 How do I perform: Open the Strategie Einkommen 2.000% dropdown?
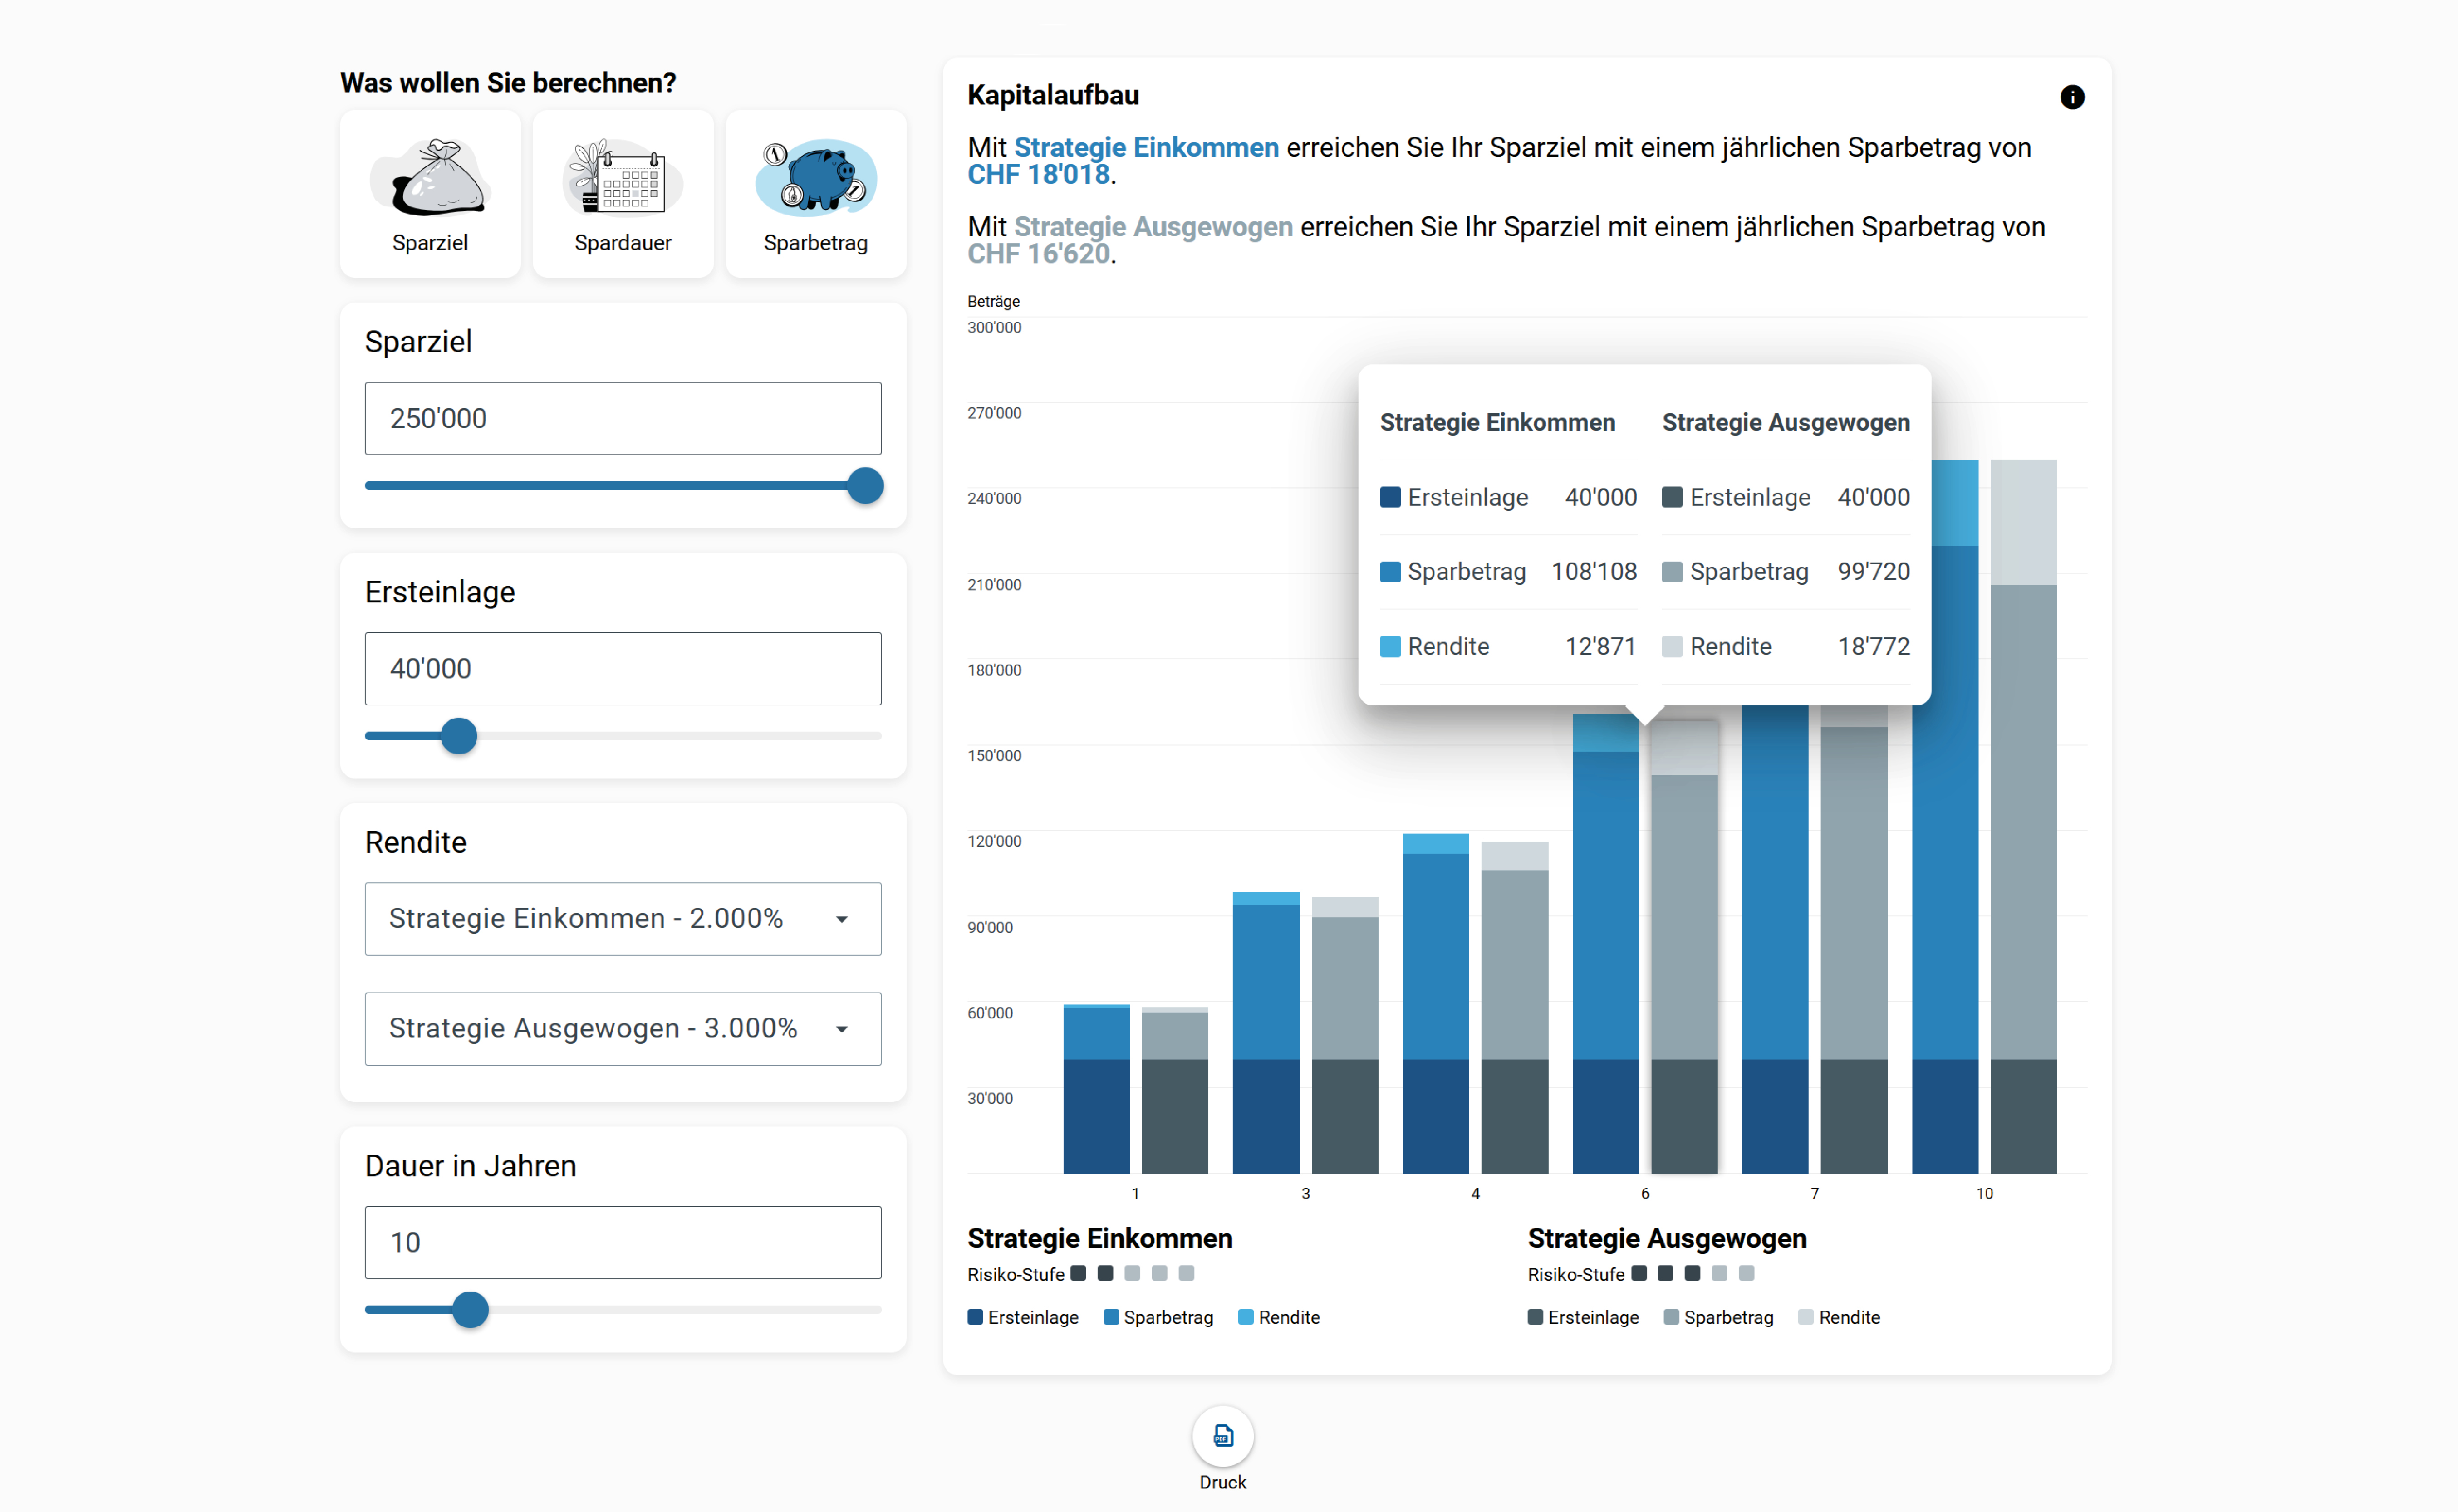pos(622,918)
